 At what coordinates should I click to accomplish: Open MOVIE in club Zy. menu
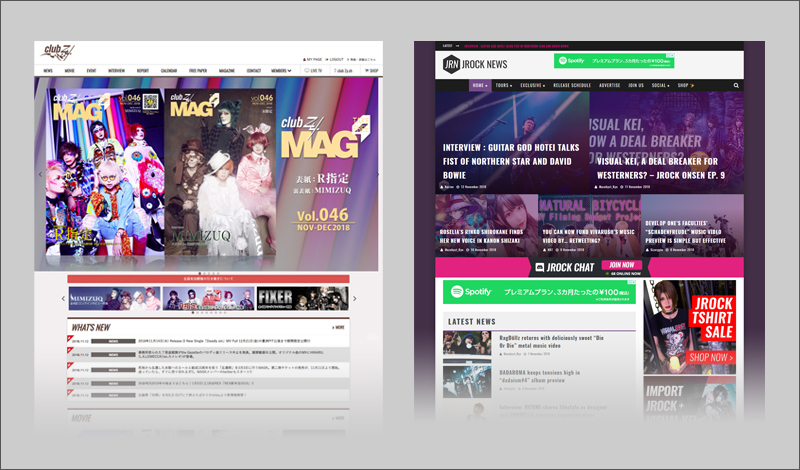pos(69,70)
